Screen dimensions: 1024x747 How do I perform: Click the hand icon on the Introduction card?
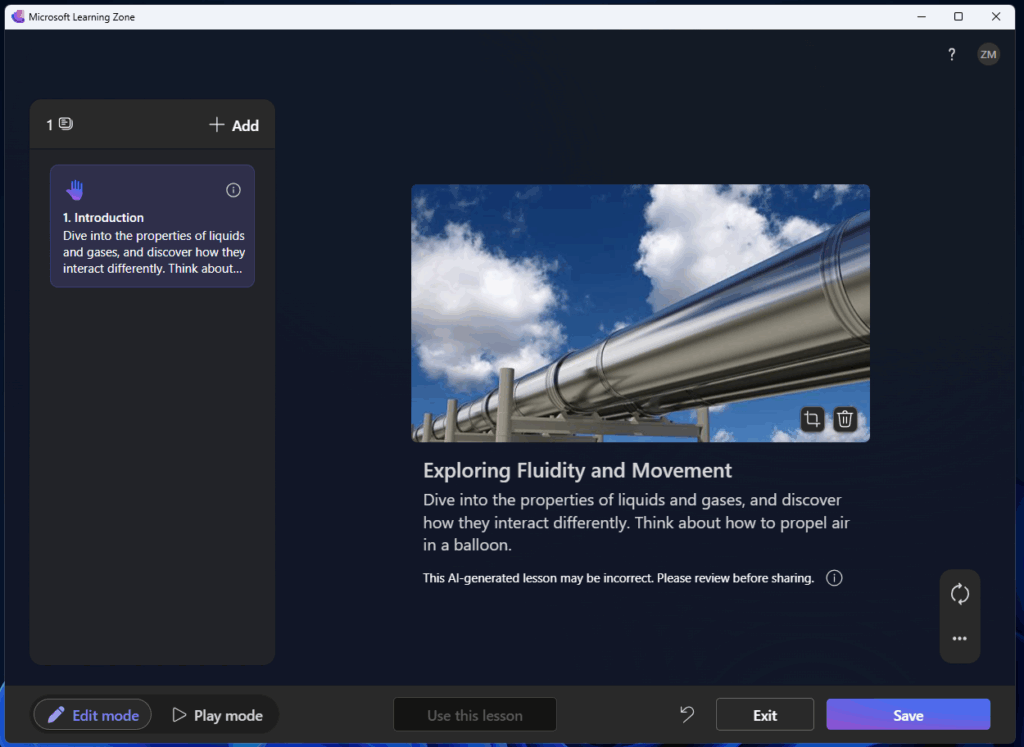tap(74, 190)
